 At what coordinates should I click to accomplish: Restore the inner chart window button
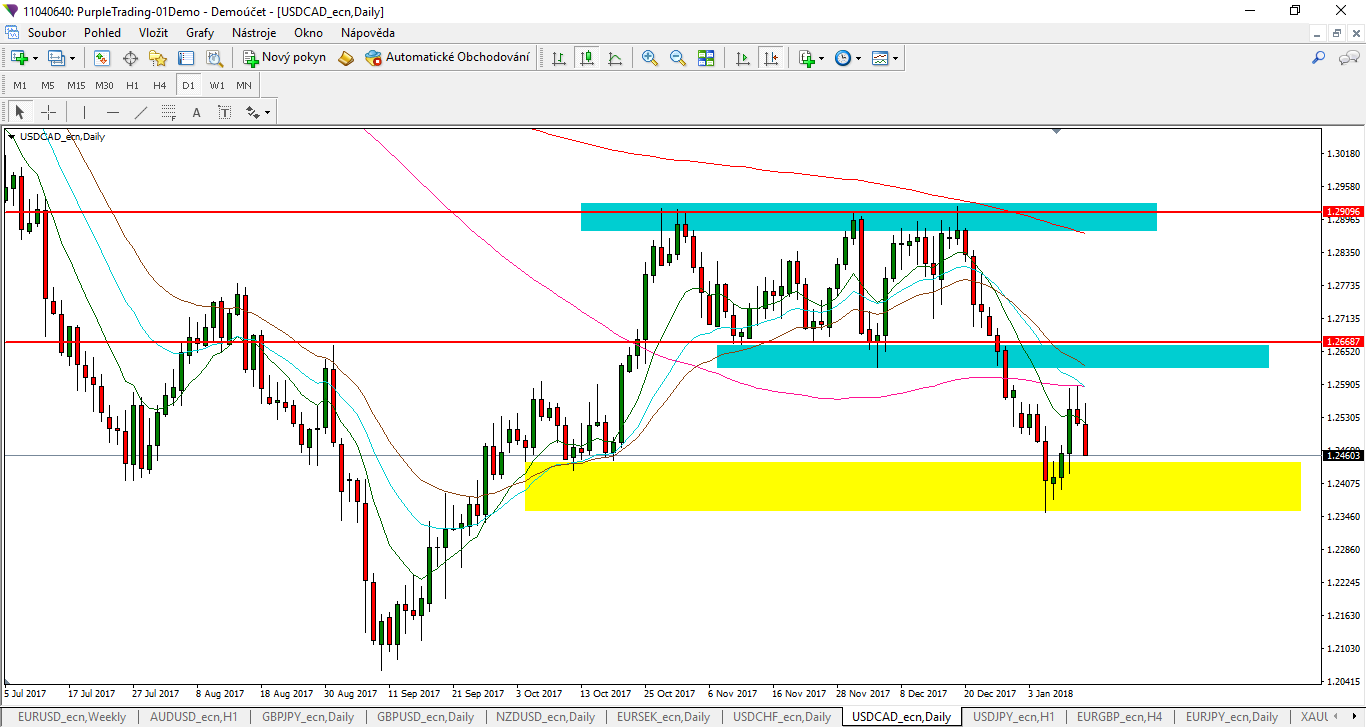[x=1337, y=32]
